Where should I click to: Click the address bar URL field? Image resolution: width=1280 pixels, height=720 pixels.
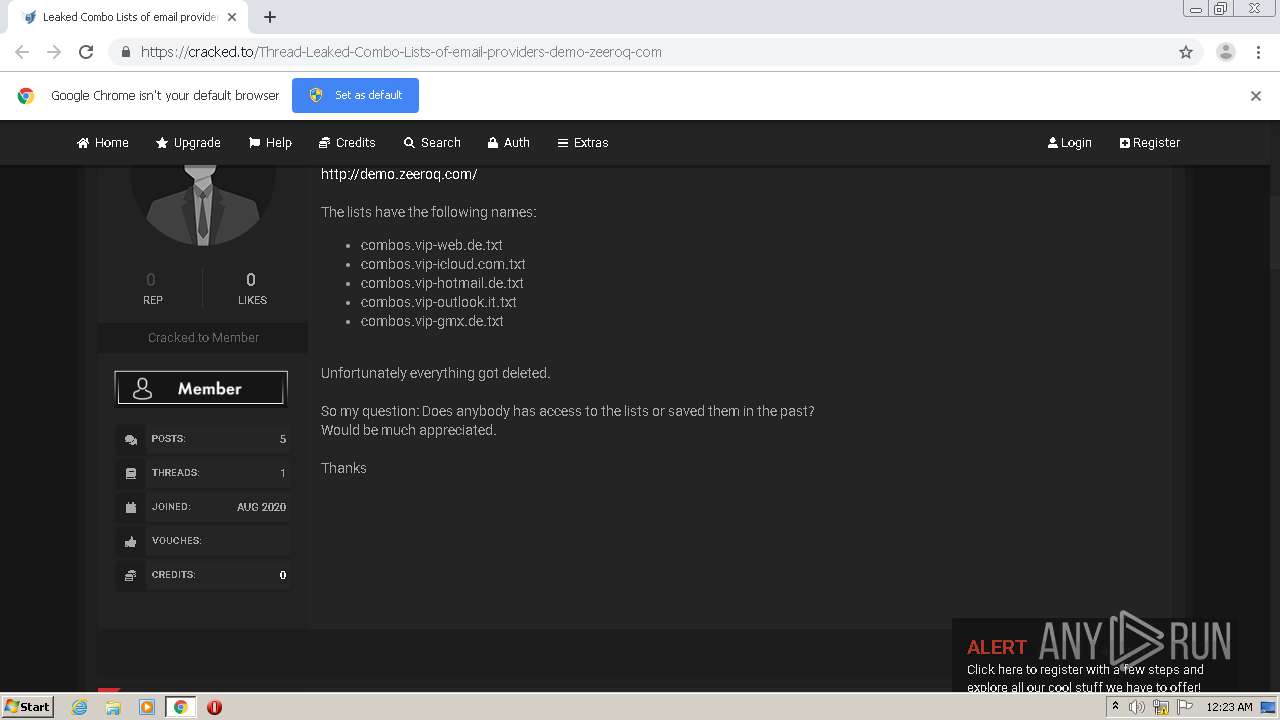click(x=640, y=52)
